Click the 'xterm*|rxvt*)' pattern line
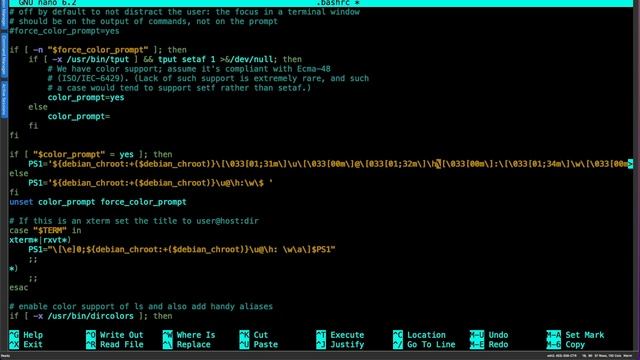Image resolution: width=640 pixels, height=360 pixels. pyautogui.click(x=40, y=240)
